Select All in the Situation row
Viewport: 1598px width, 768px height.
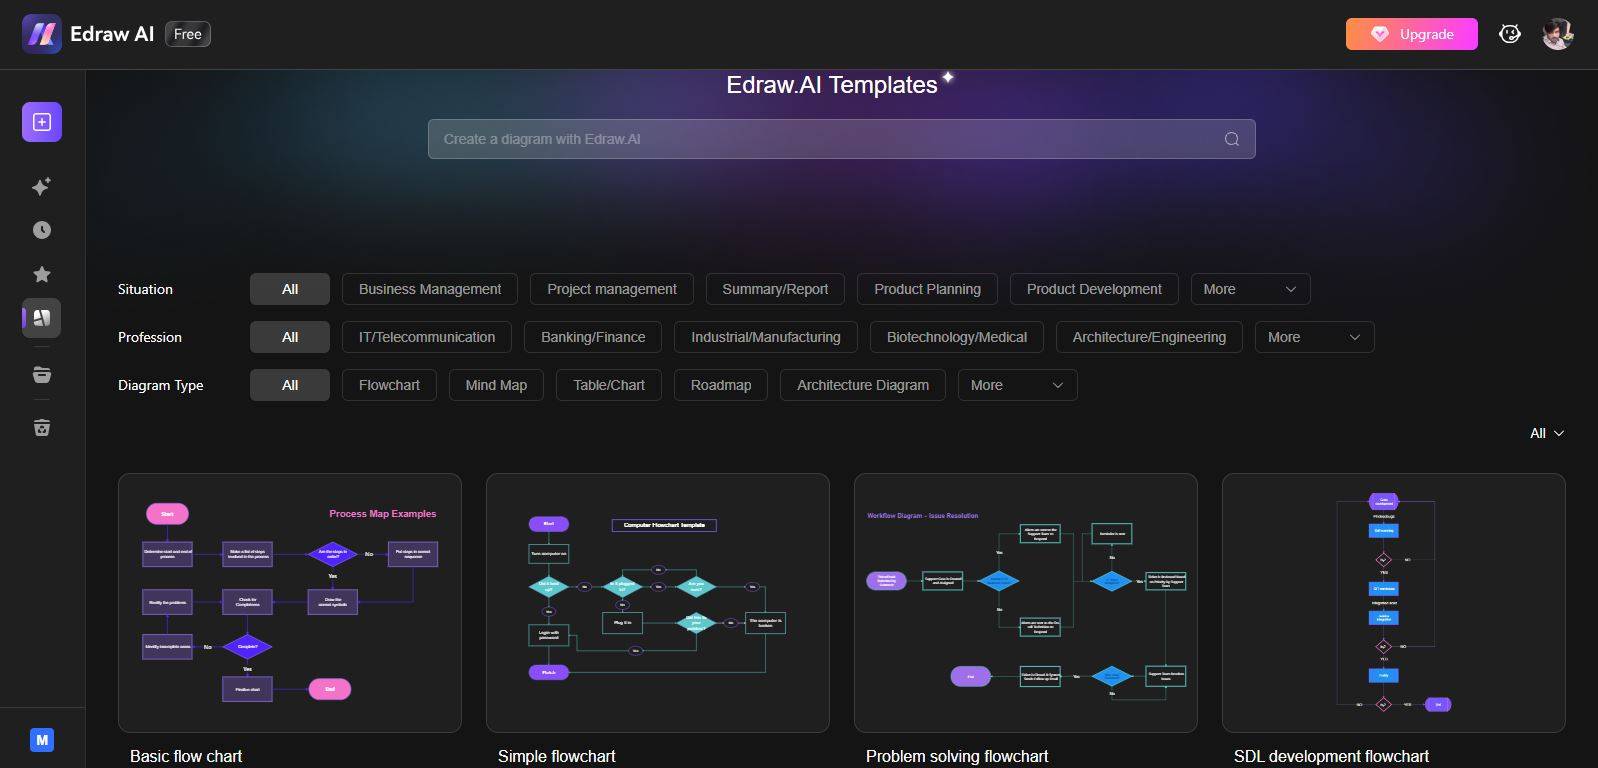290,289
